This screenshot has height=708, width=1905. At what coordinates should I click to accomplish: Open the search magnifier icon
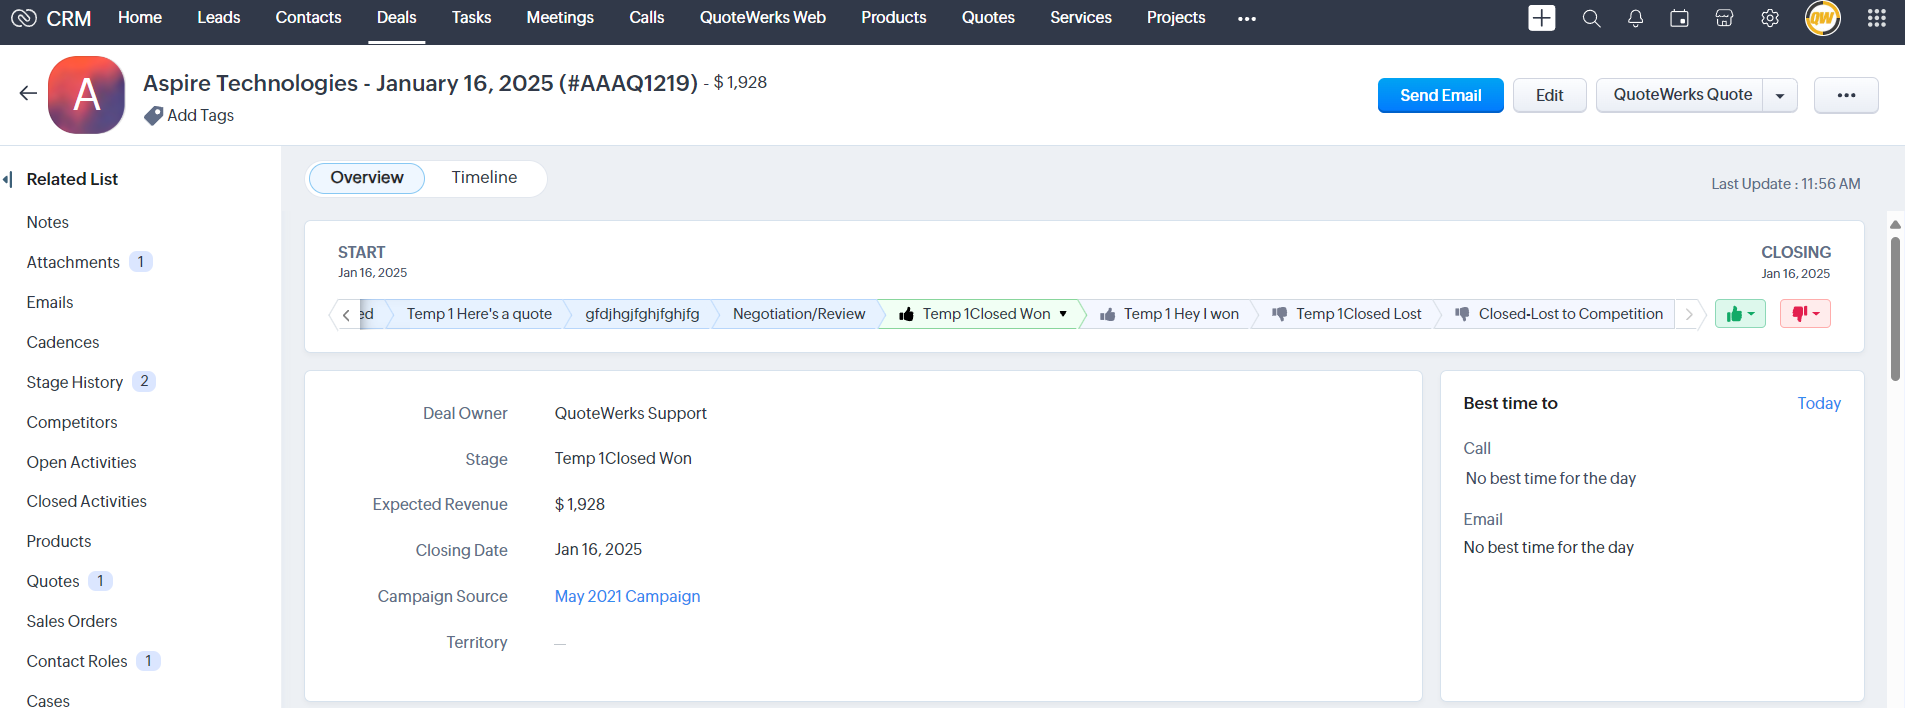[1591, 18]
